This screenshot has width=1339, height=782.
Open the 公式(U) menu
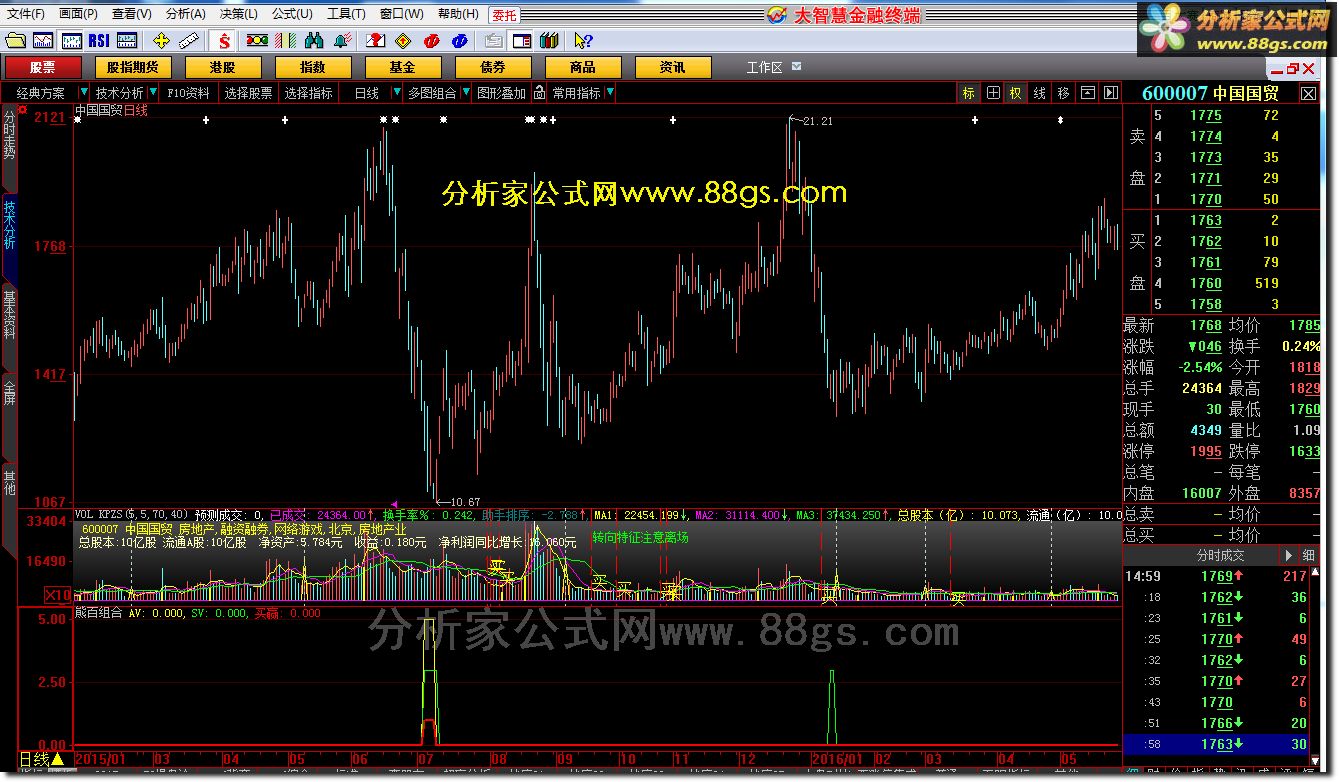pos(292,14)
